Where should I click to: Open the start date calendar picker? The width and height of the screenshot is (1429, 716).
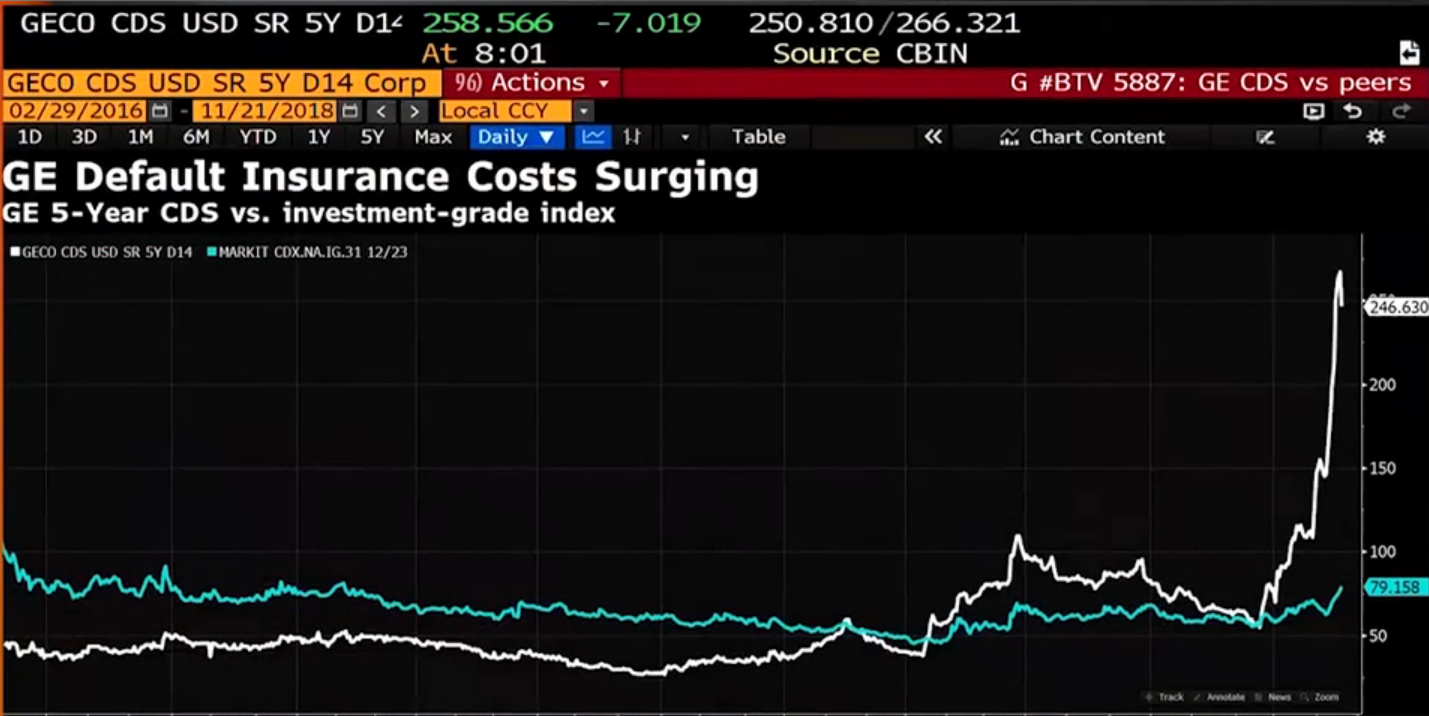(160, 111)
